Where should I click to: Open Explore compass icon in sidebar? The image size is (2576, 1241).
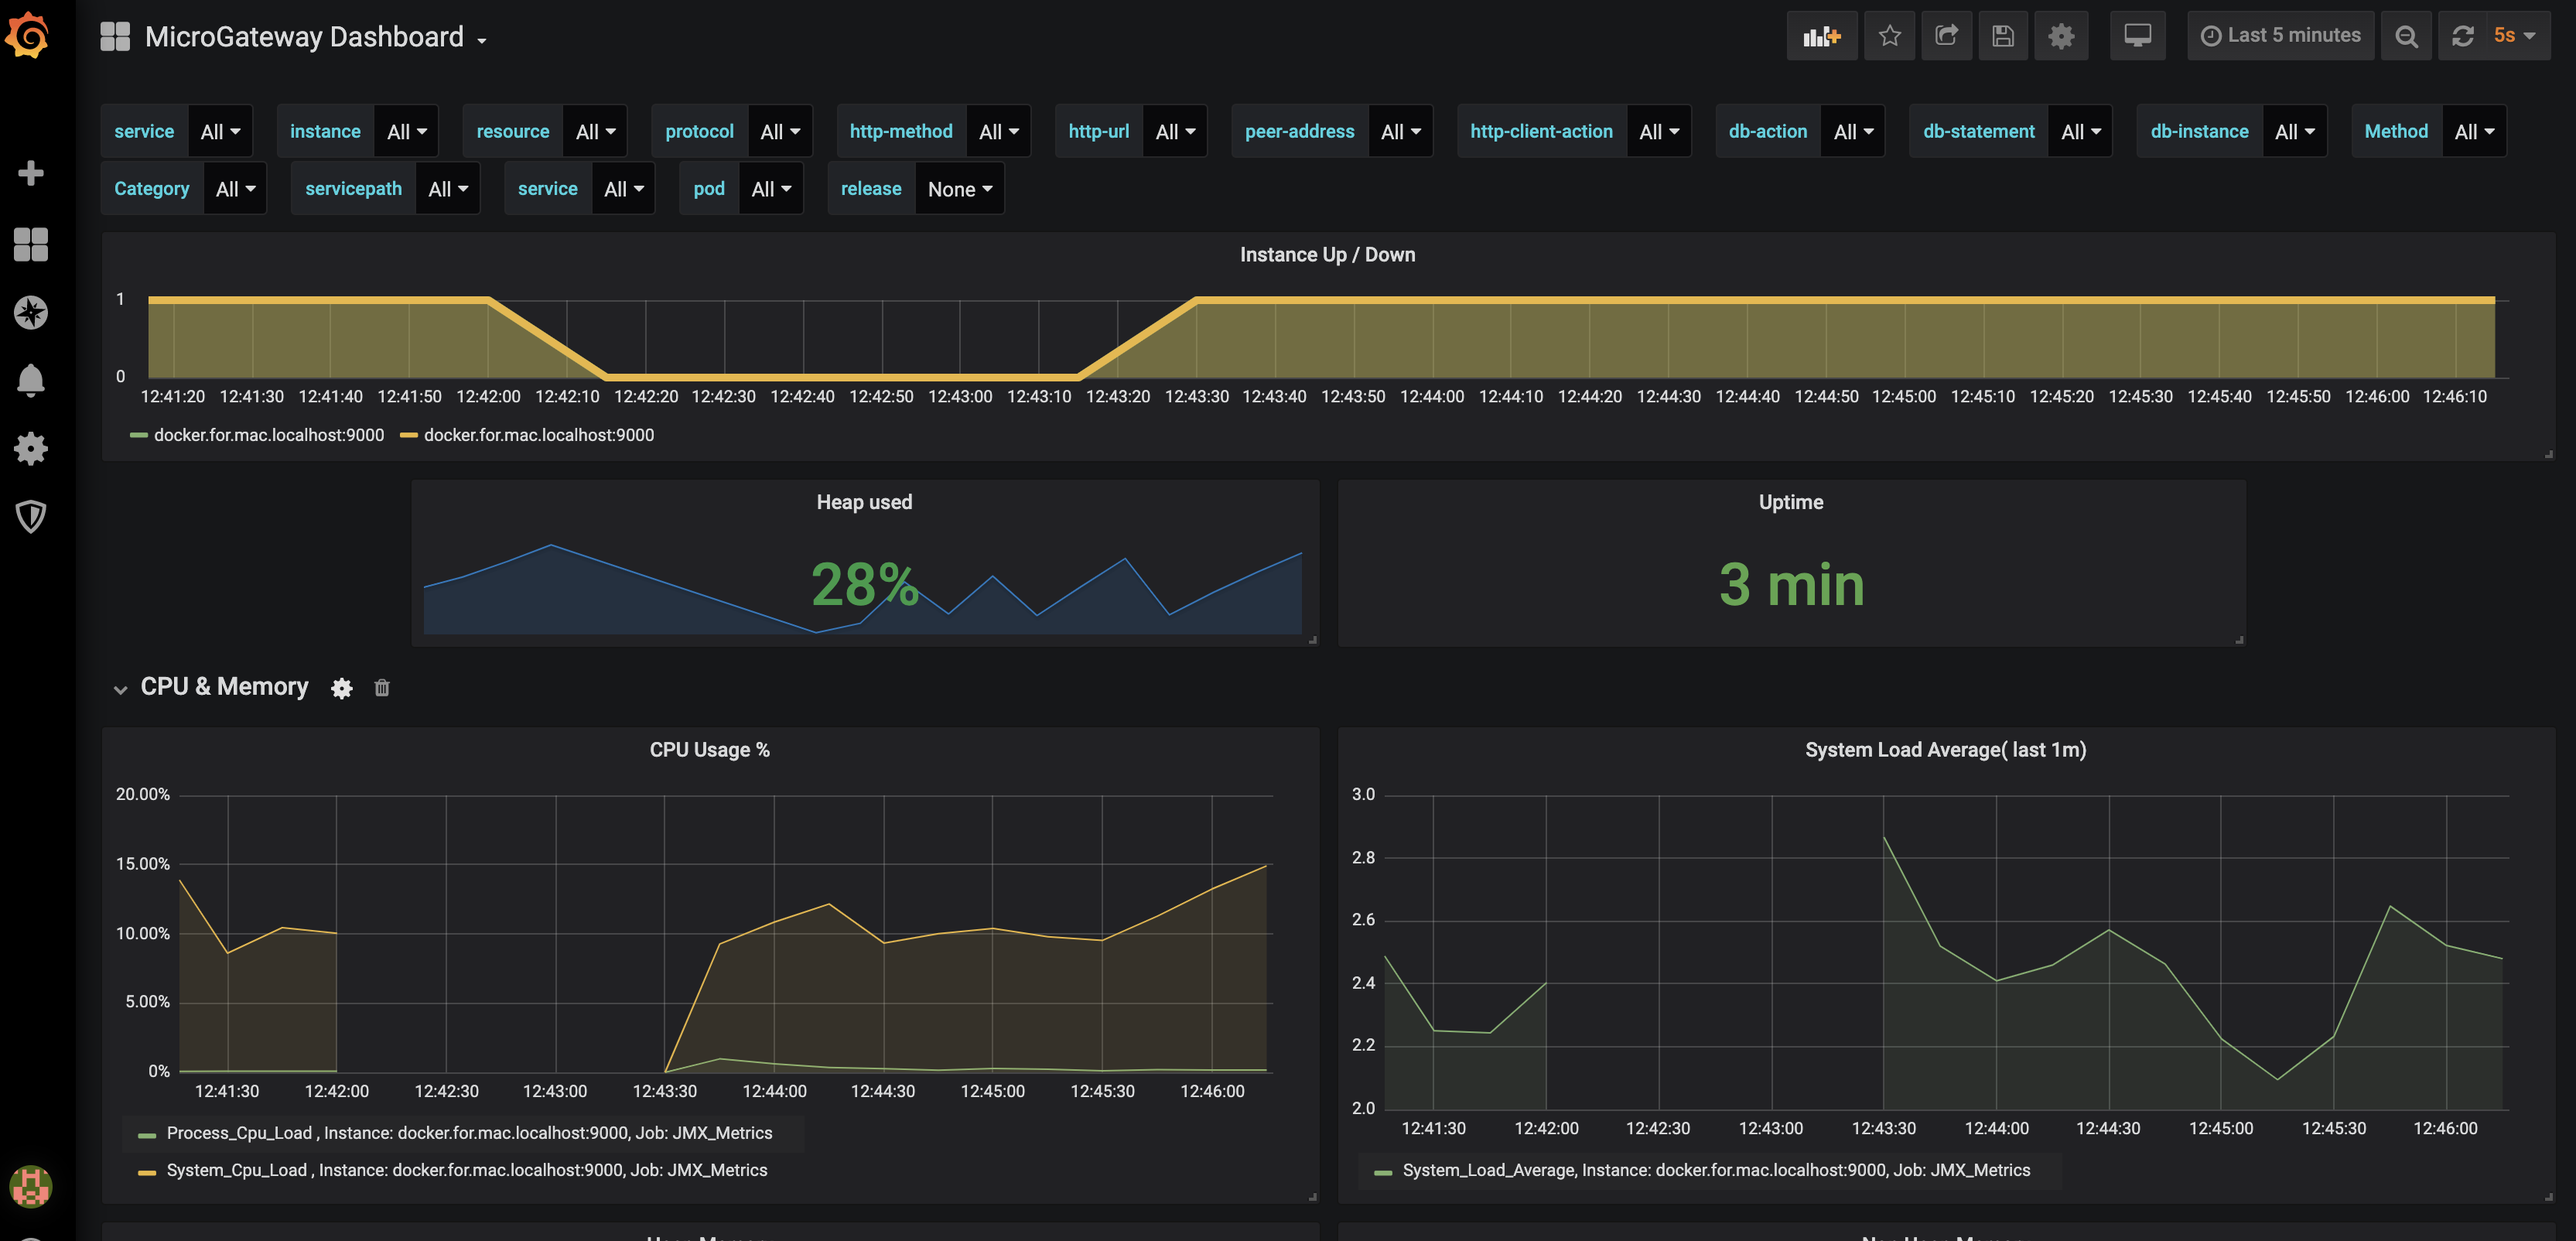click(31, 313)
